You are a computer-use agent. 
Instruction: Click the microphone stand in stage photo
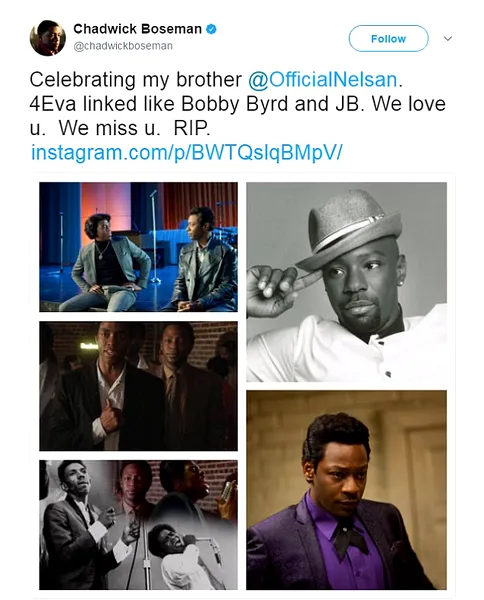pyautogui.click(x=154, y=235)
